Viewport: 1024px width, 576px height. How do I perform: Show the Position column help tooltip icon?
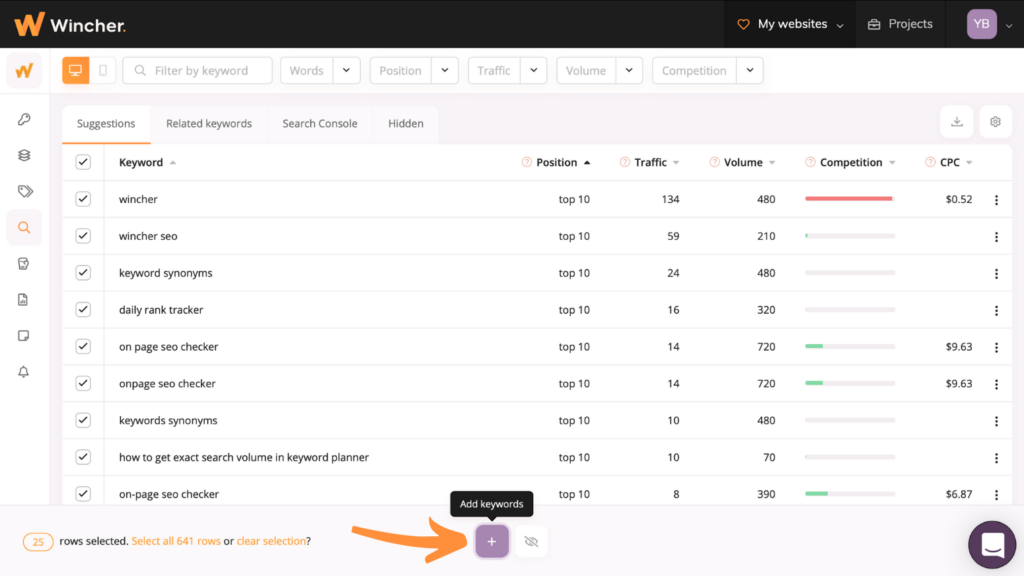point(526,162)
